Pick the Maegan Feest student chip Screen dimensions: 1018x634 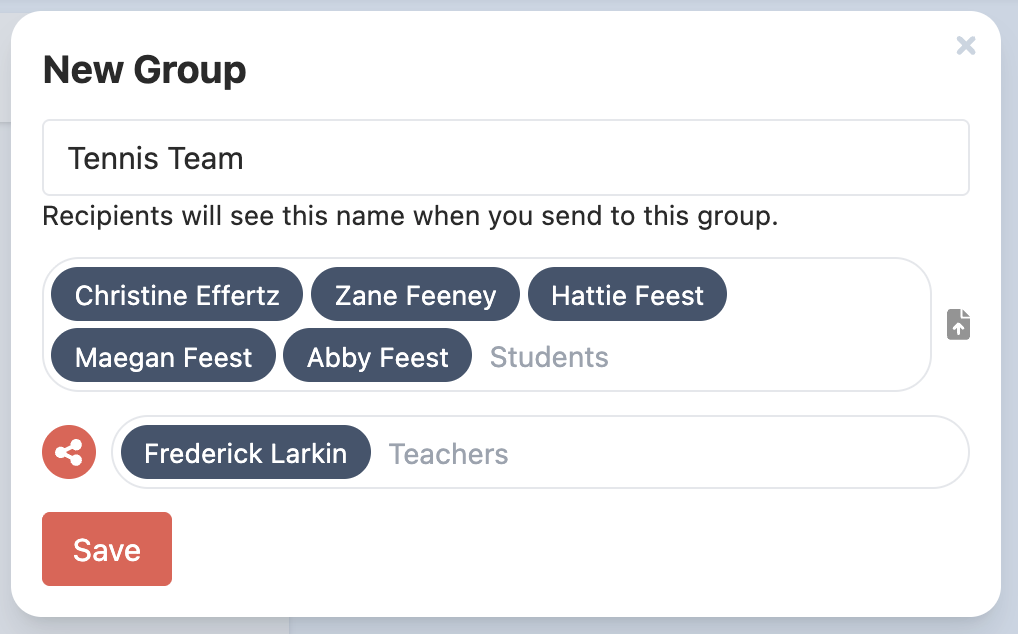pos(163,357)
